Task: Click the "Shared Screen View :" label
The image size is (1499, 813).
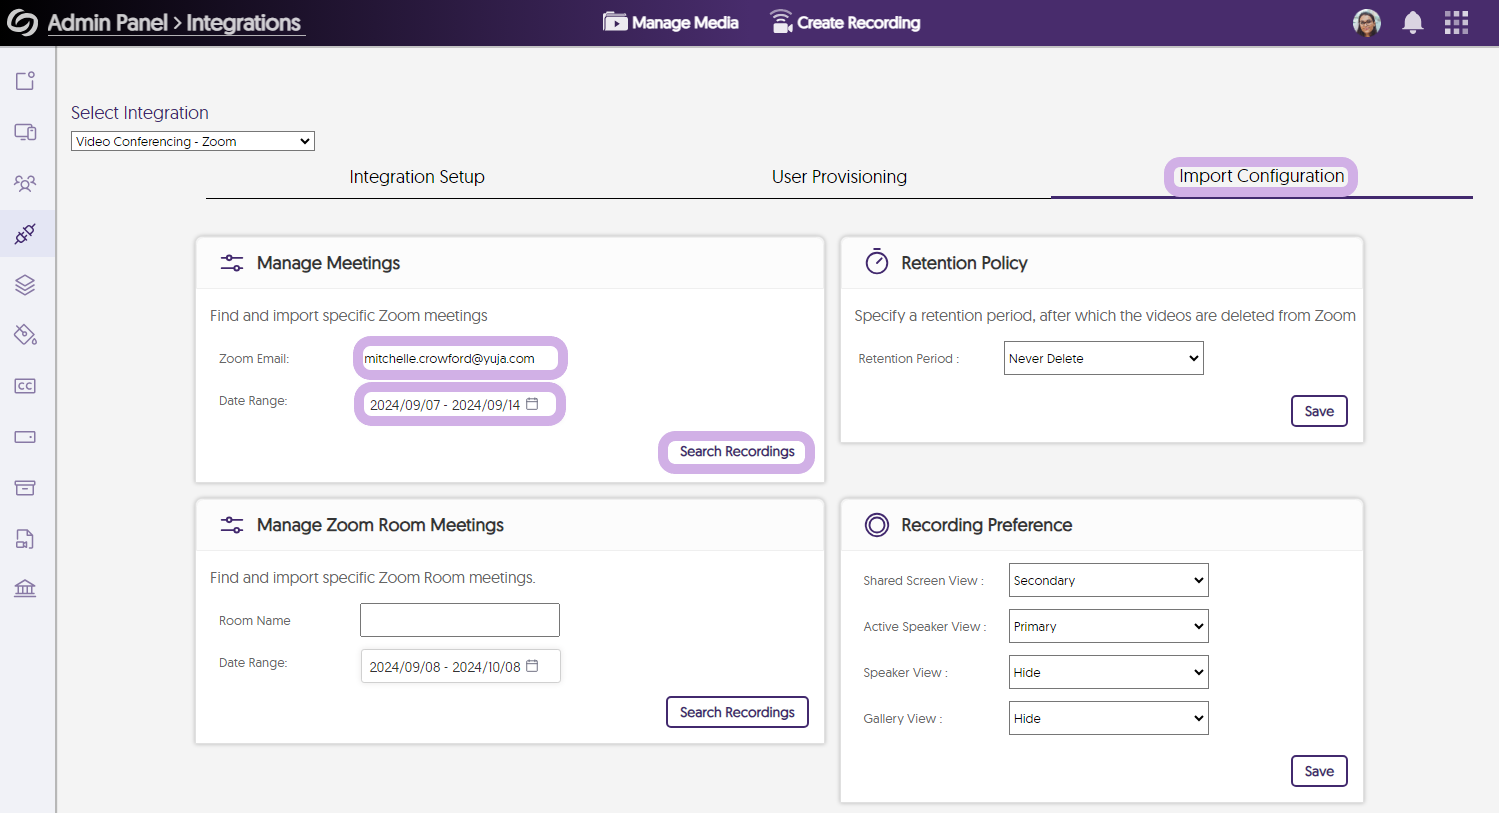Action: [923, 580]
